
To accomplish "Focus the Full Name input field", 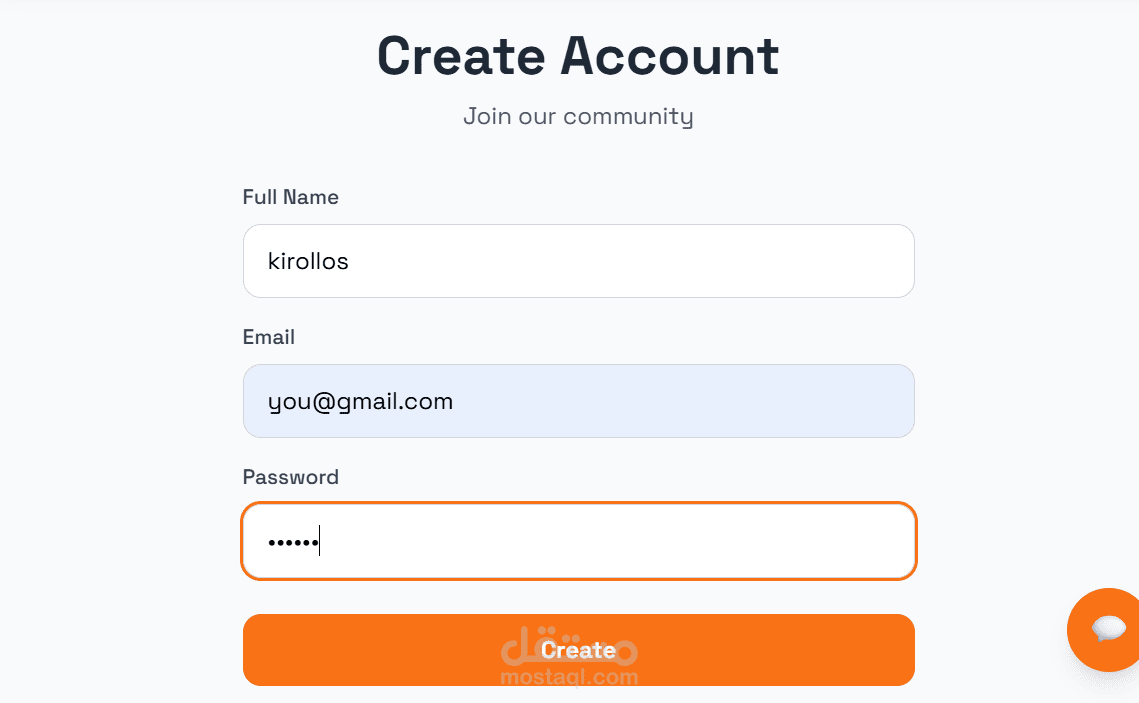I will (x=578, y=261).
